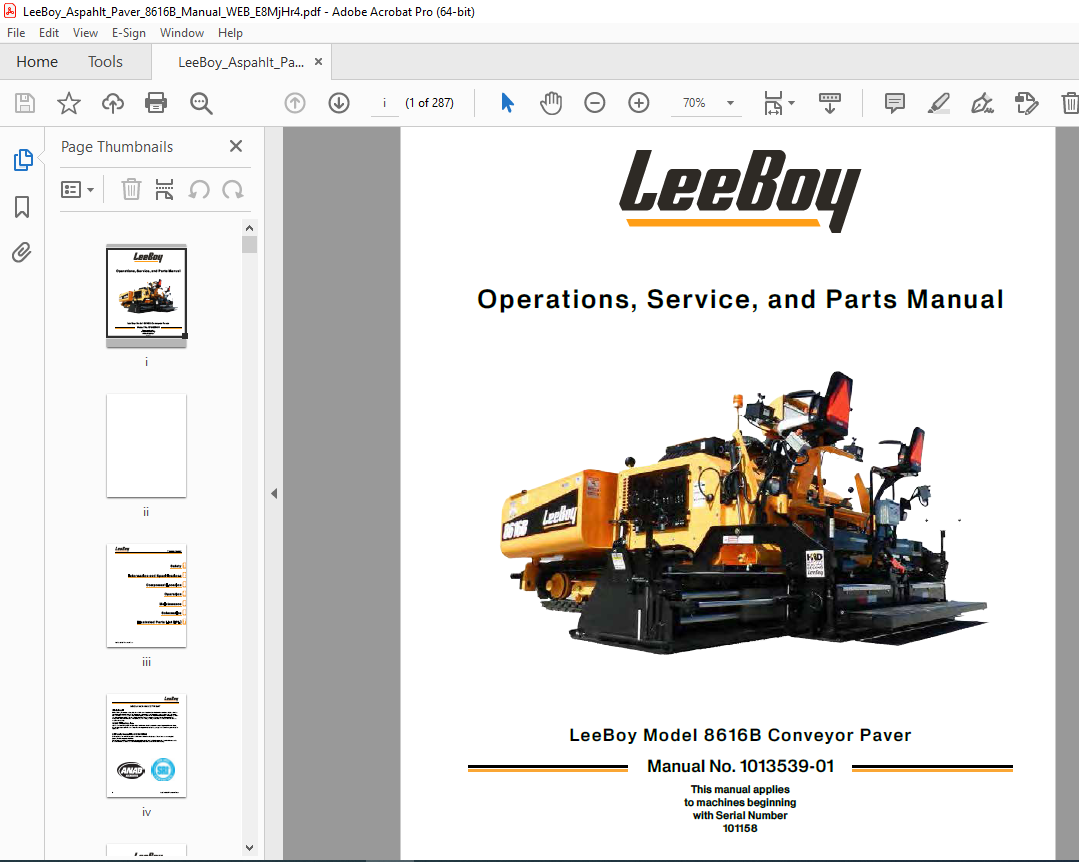1079x862 pixels.
Task: Open the Edit menu
Action: (x=49, y=33)
